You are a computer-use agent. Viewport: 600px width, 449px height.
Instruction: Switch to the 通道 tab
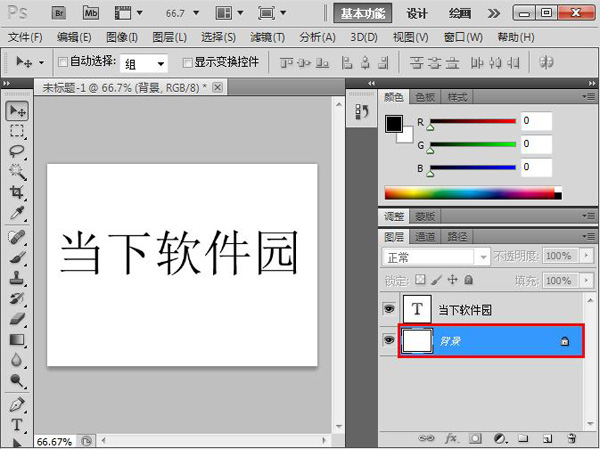(424, 237)
